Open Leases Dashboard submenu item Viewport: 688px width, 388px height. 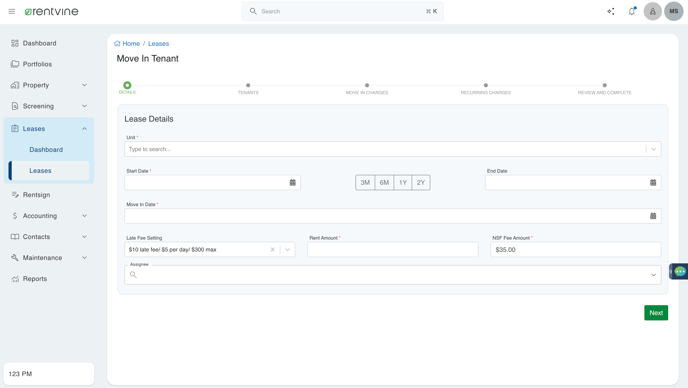[46, 150]
